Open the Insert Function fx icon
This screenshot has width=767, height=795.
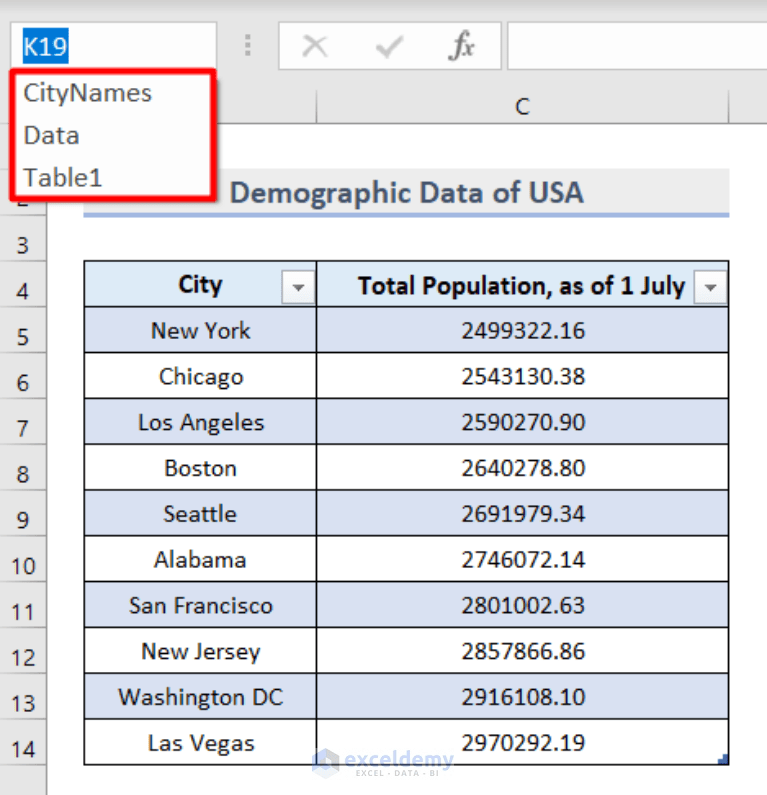pyautogui.click(x=461, y=46)
